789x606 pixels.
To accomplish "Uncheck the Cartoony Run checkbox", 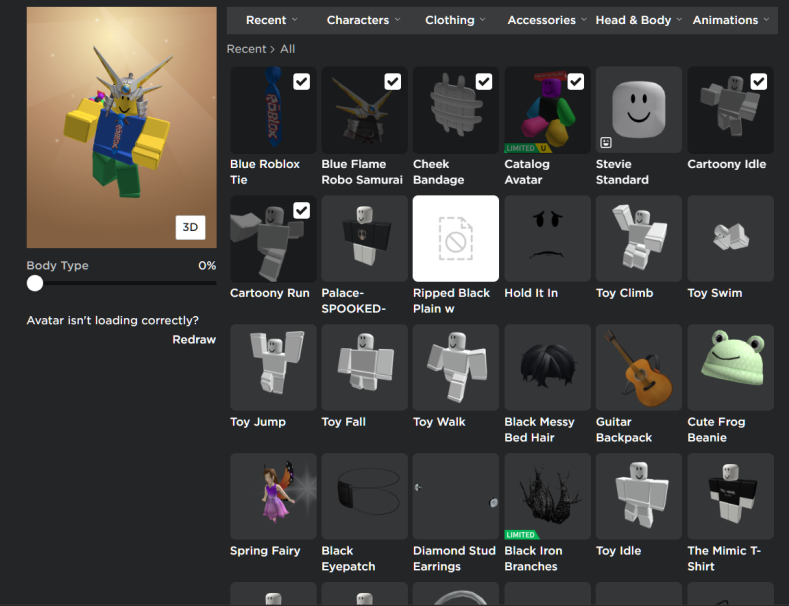I will (301, 210).
